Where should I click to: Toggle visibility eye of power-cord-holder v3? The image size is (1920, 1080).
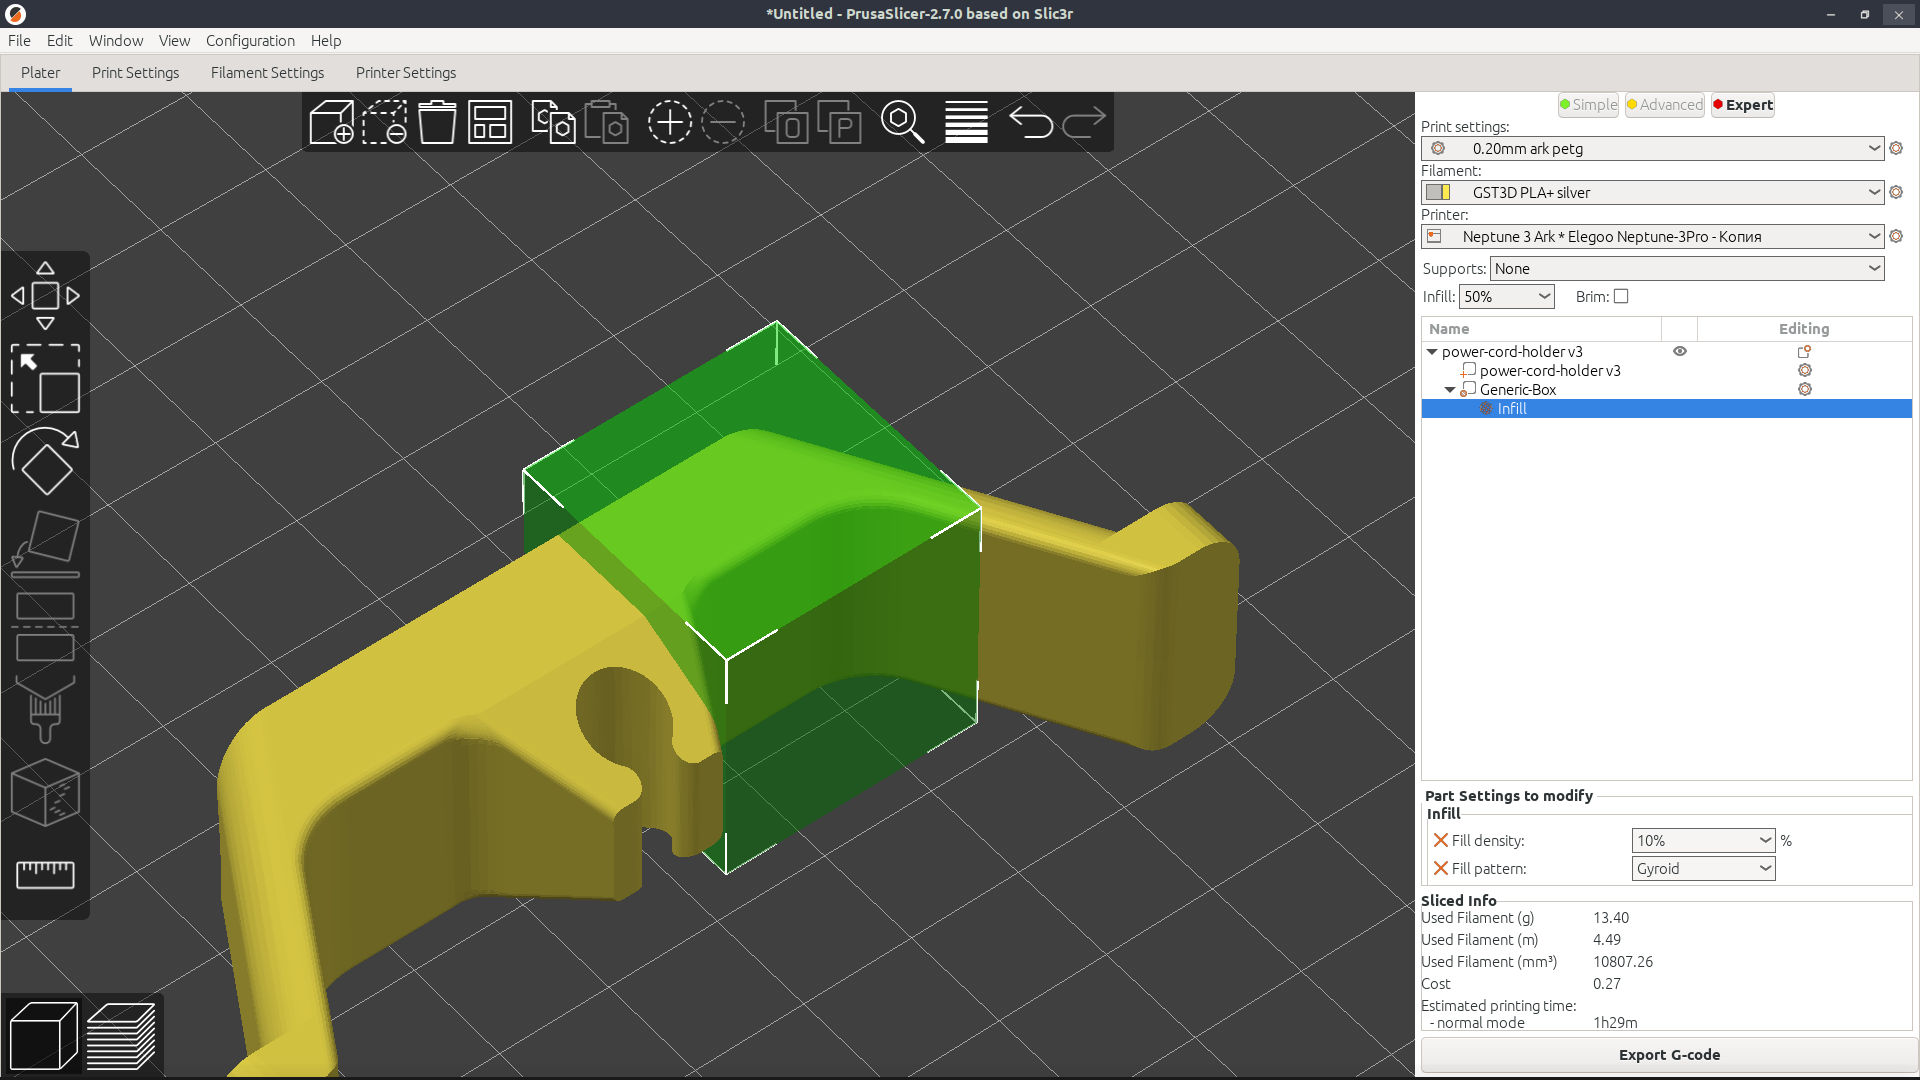pos(1680,351)
